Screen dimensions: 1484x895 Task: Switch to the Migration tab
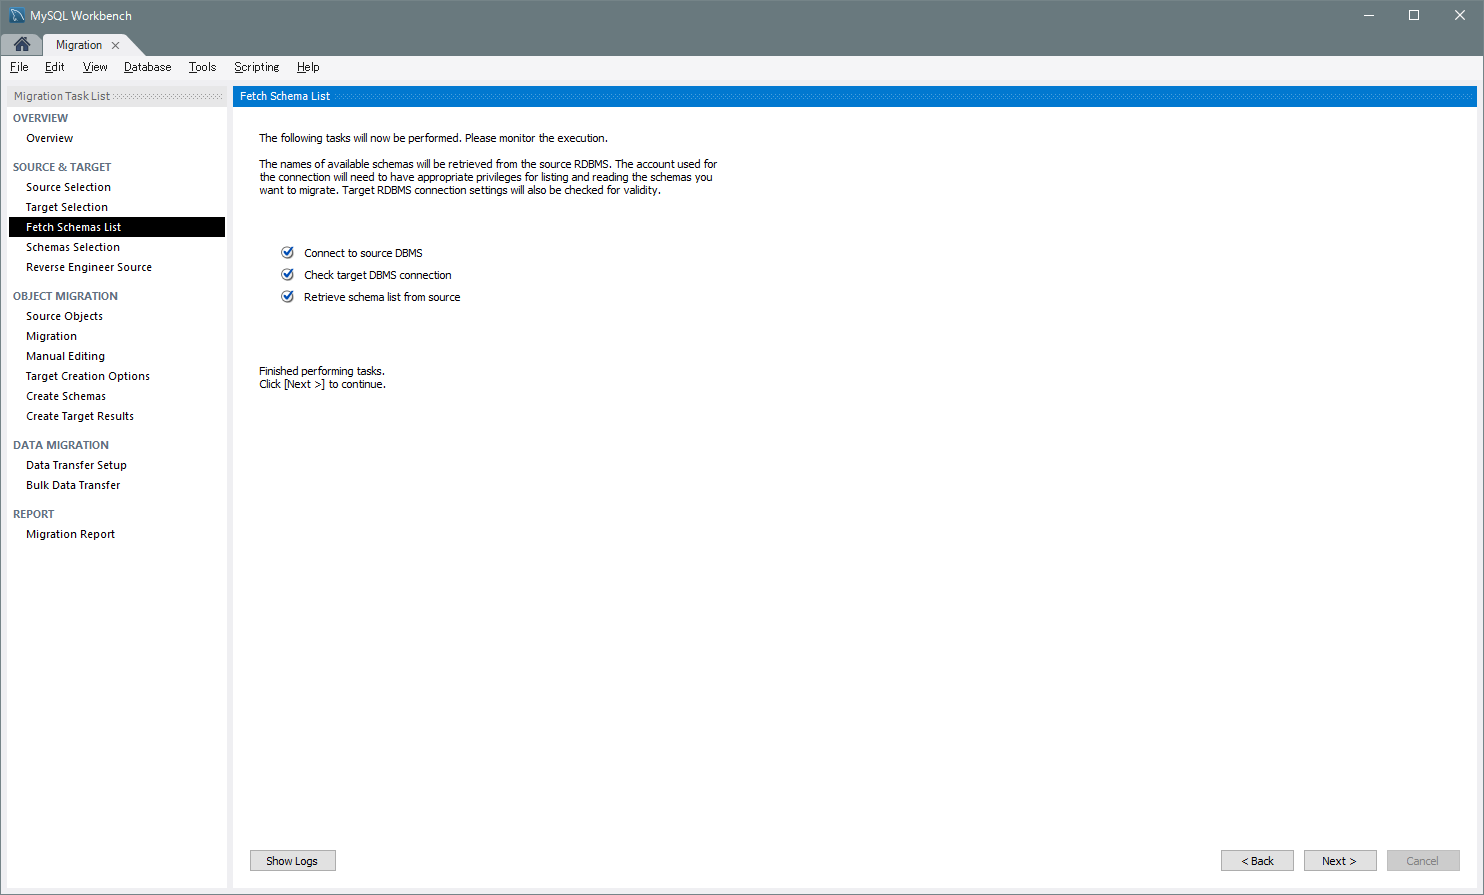tap(78, 45)
